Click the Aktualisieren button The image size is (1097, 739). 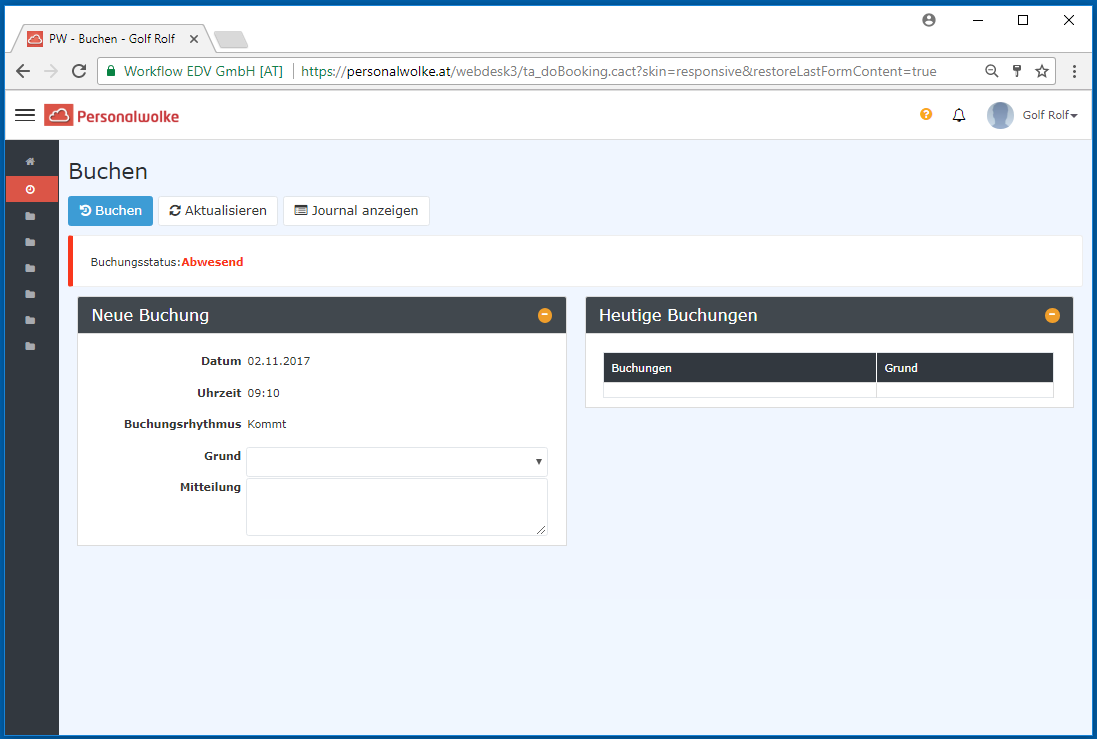click(218, 211)
